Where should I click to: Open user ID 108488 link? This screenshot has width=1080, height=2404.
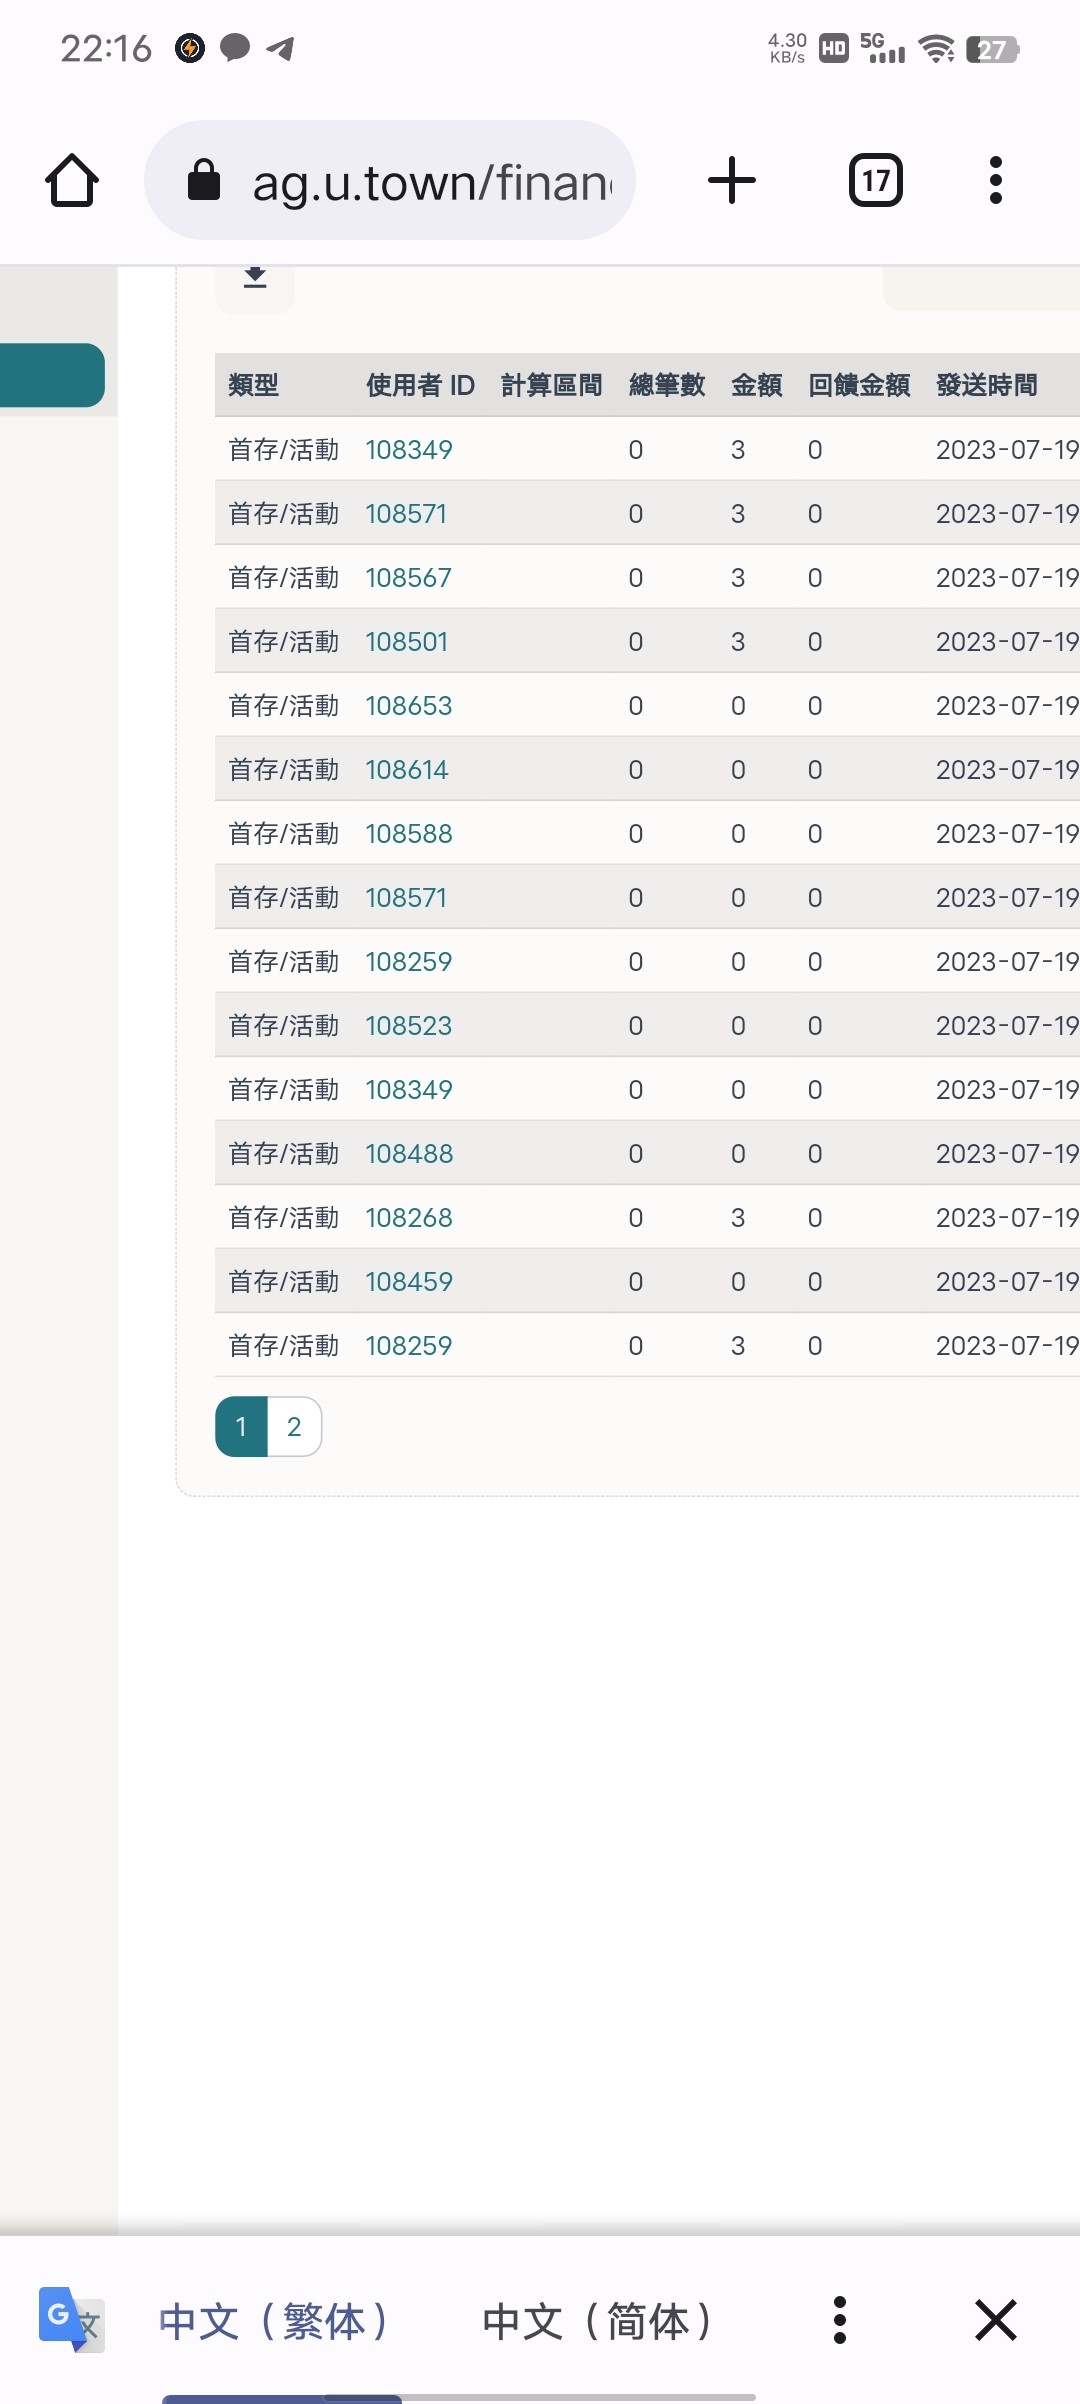click(409, 1154)
